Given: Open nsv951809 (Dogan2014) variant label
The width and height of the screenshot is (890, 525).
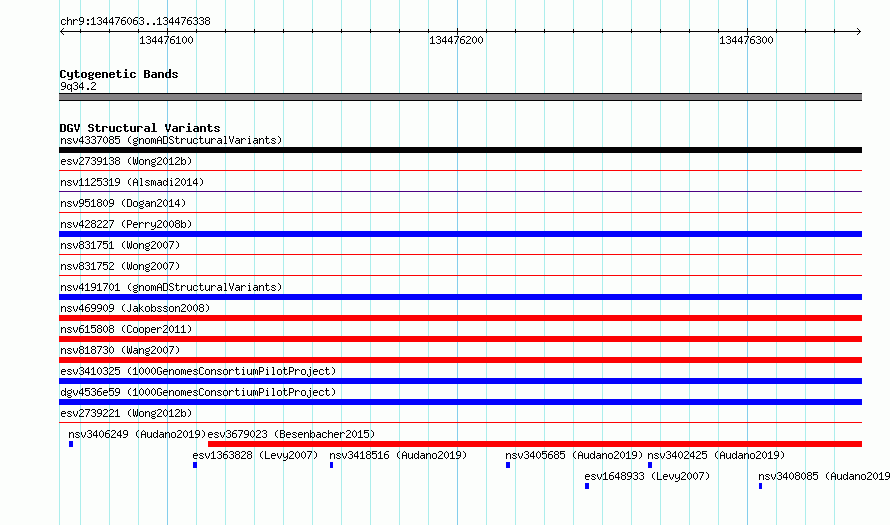Looking at the screenshot, I should click(x=123, y=203).
